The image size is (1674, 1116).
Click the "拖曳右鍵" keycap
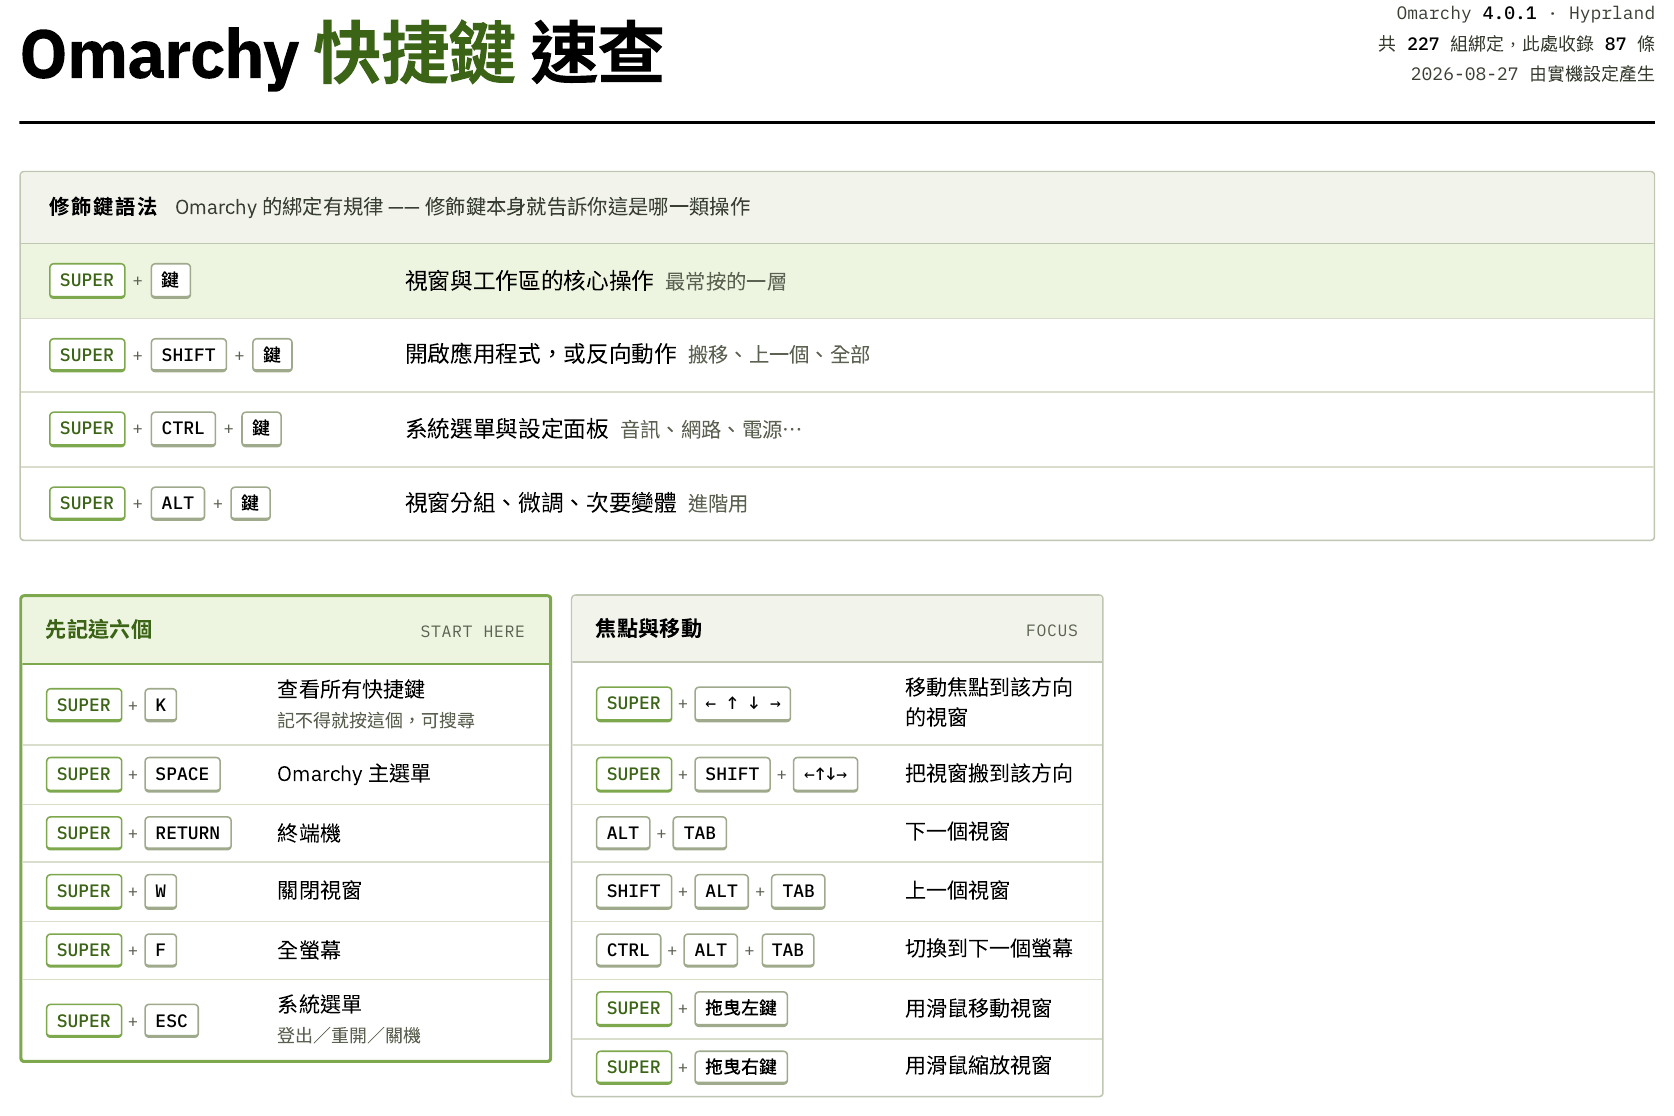[741, 1067]
